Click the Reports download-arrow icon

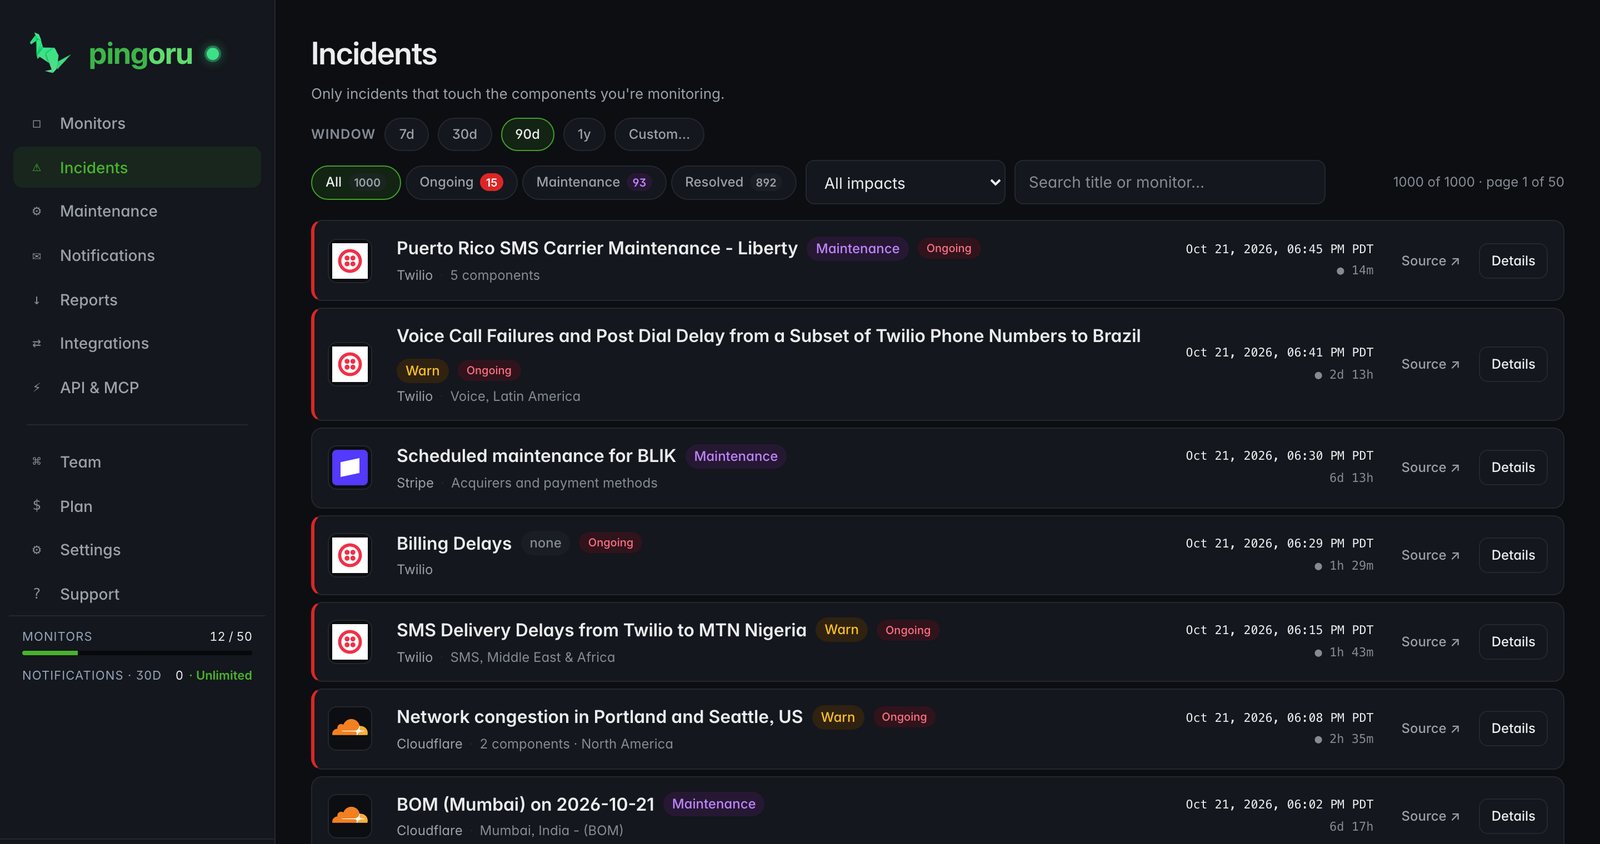coord(37,300)
